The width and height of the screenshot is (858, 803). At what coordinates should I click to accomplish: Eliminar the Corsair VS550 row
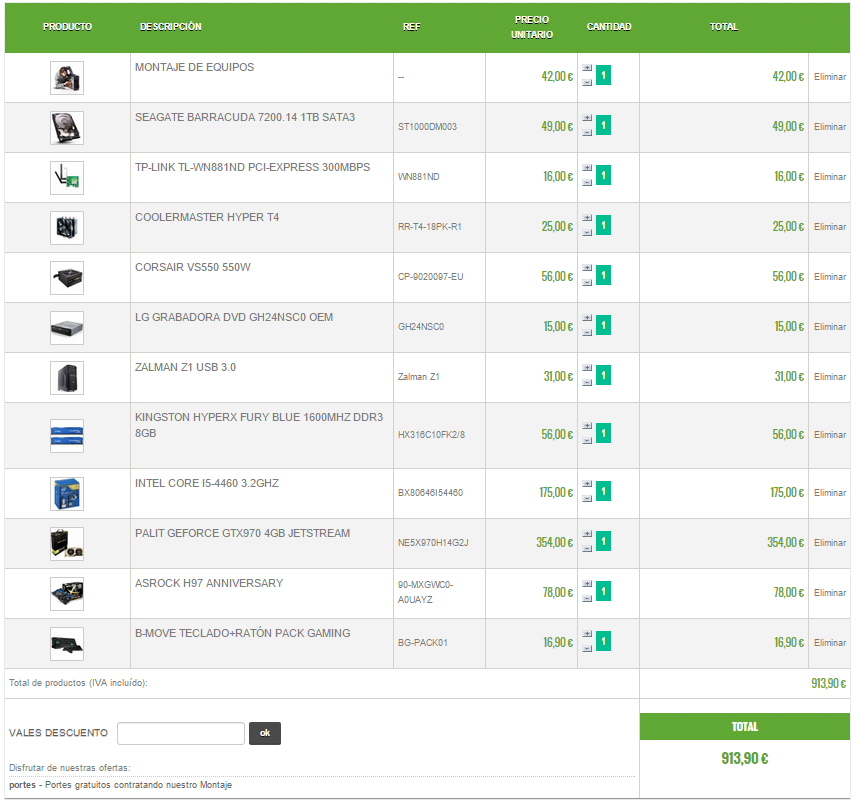(x=830, y=276)
